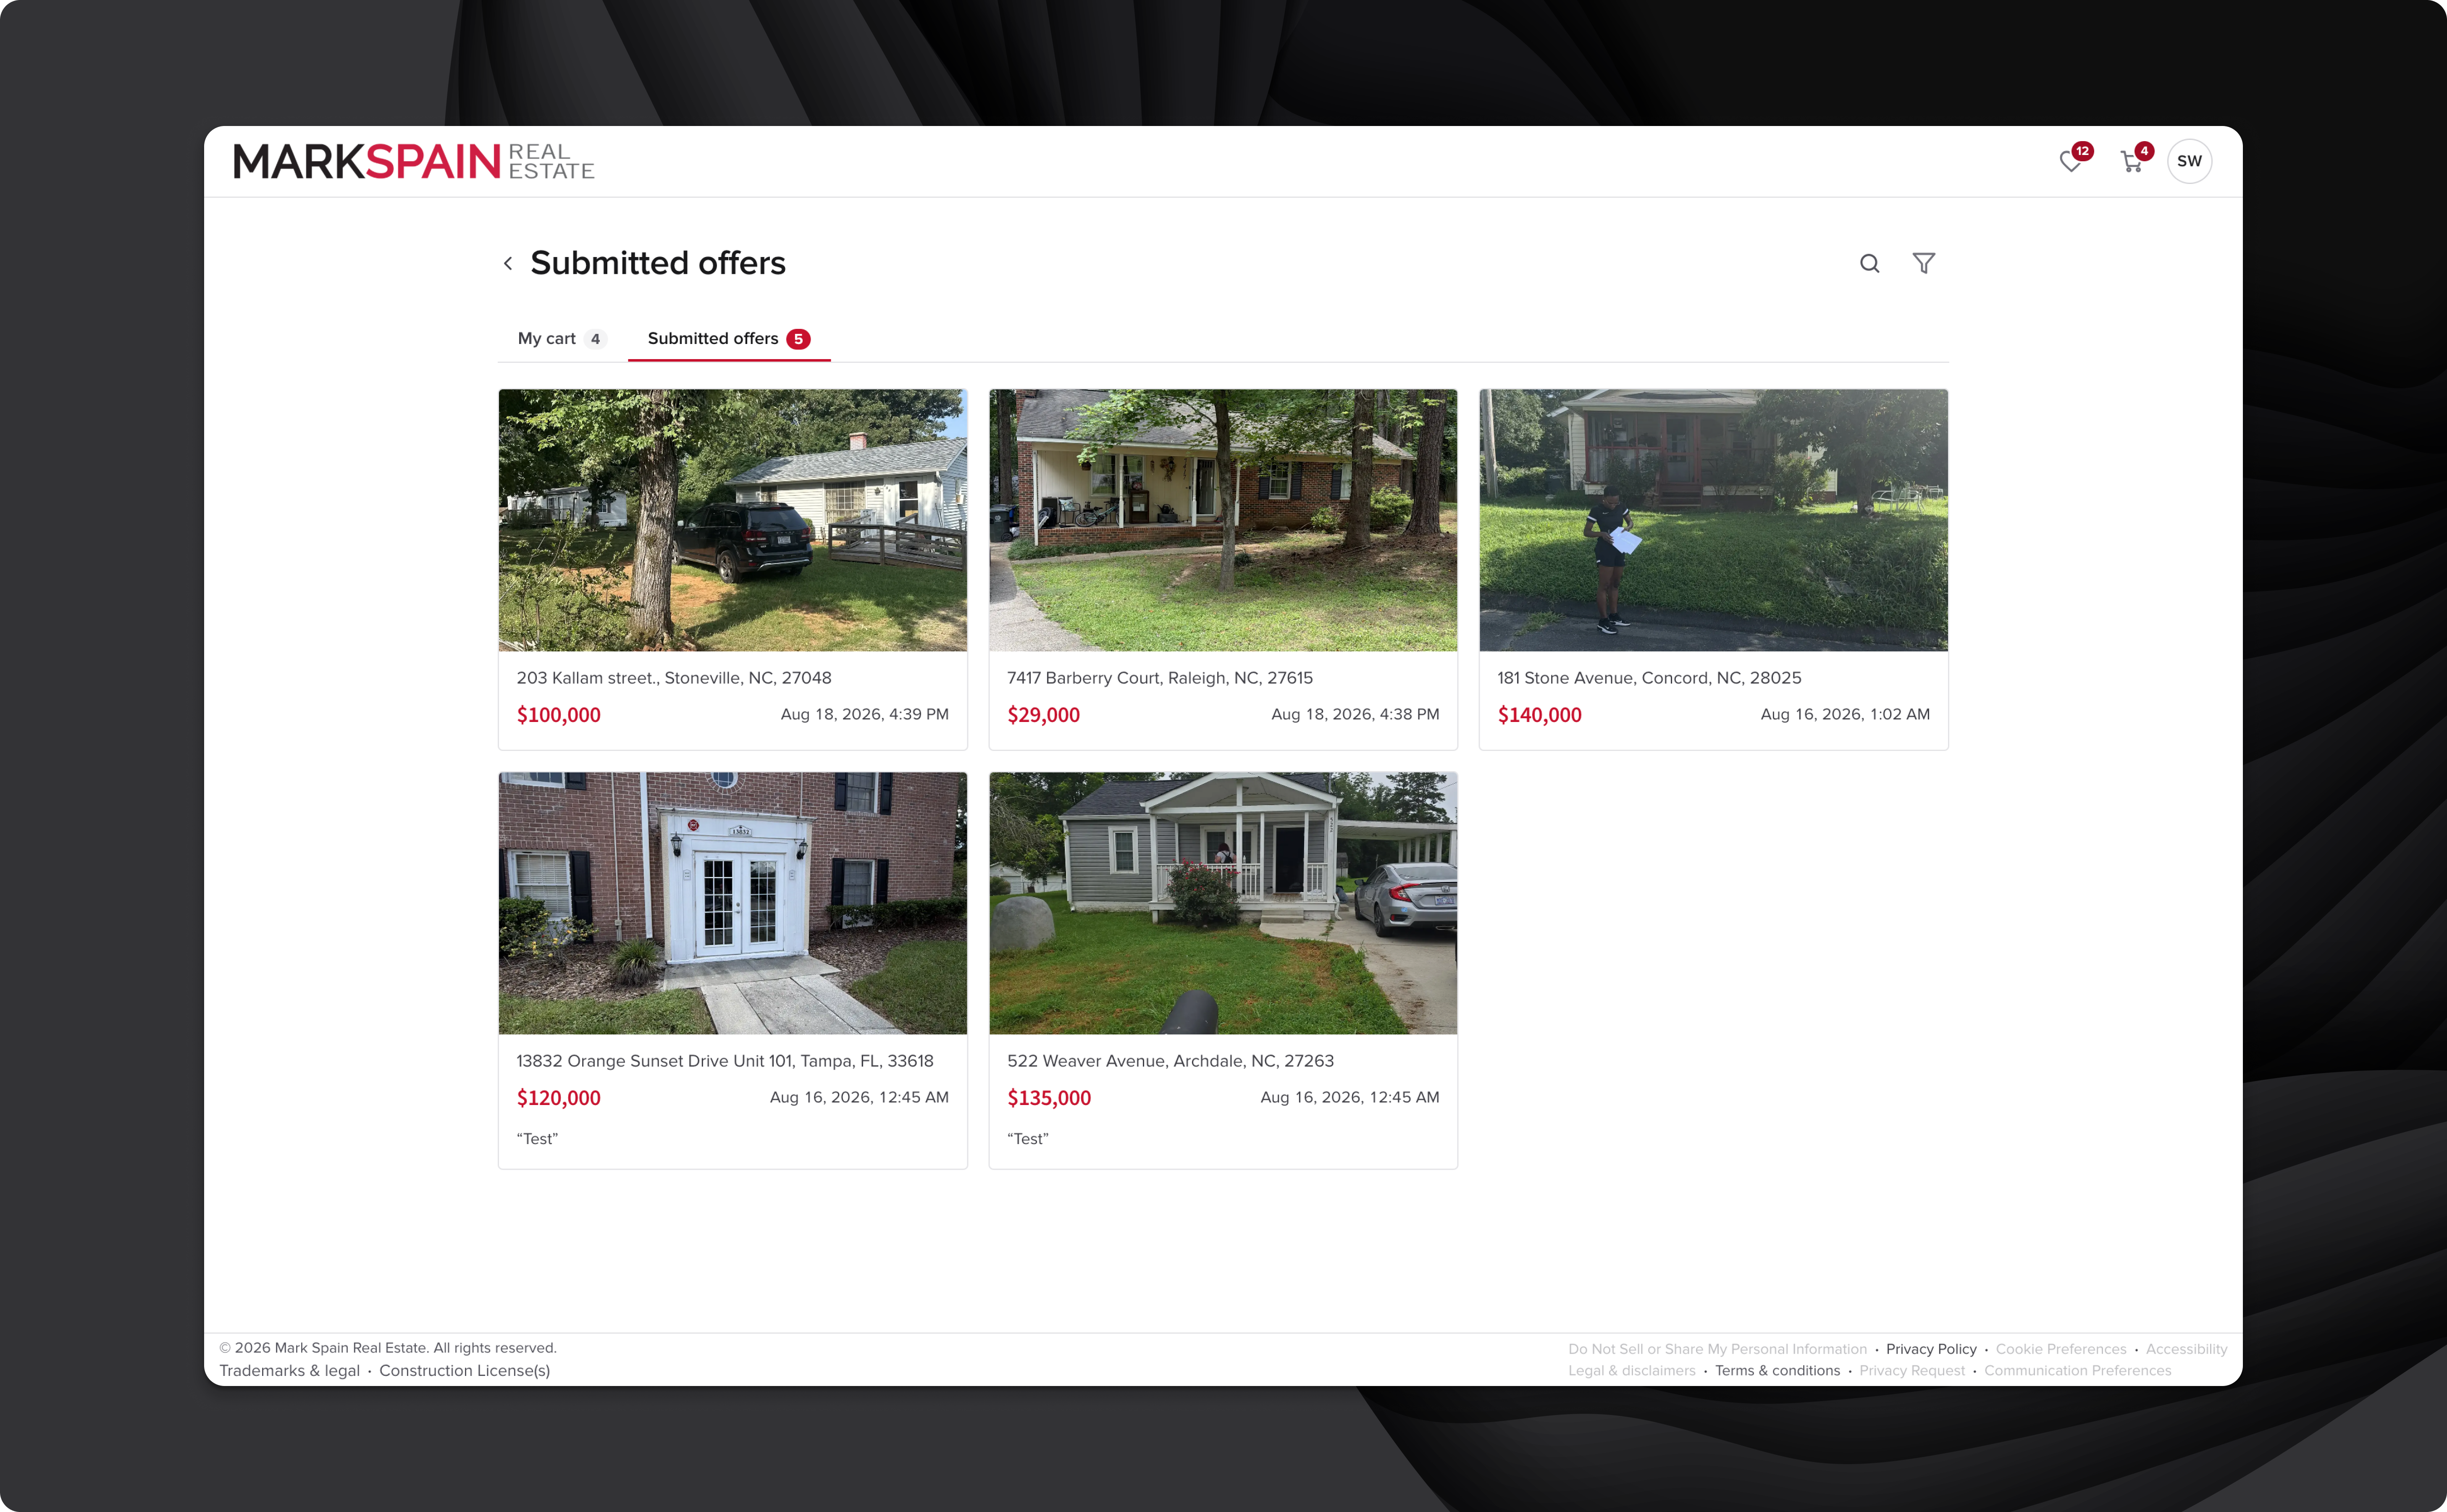The image size is (2447, 1512).
Task: Select the Submitted offers tab
Action: pos(729,339)
